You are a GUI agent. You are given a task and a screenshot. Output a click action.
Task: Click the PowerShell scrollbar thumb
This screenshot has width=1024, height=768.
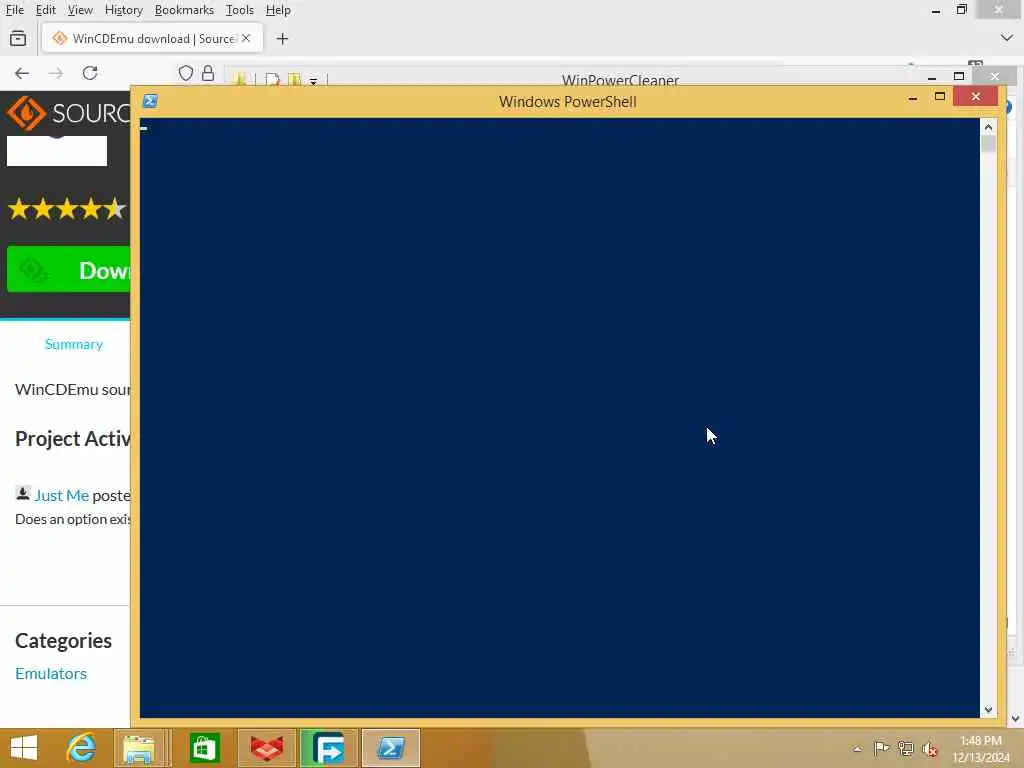click(988, 144)
